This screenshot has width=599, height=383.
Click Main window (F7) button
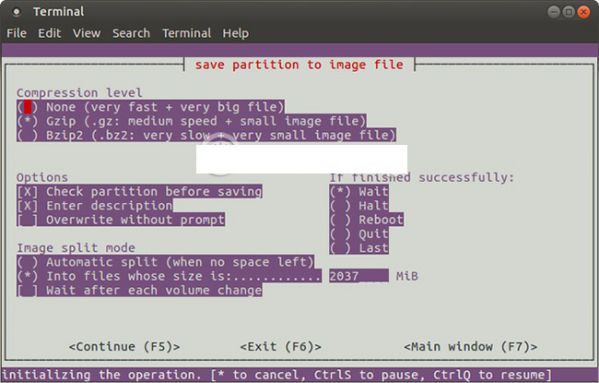(471, 347)
